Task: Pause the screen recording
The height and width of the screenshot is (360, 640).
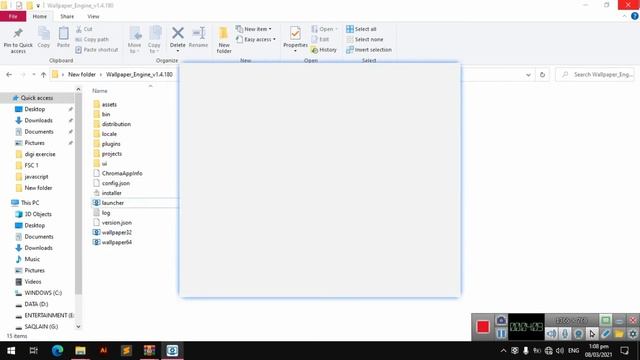Action: point(501,333)
